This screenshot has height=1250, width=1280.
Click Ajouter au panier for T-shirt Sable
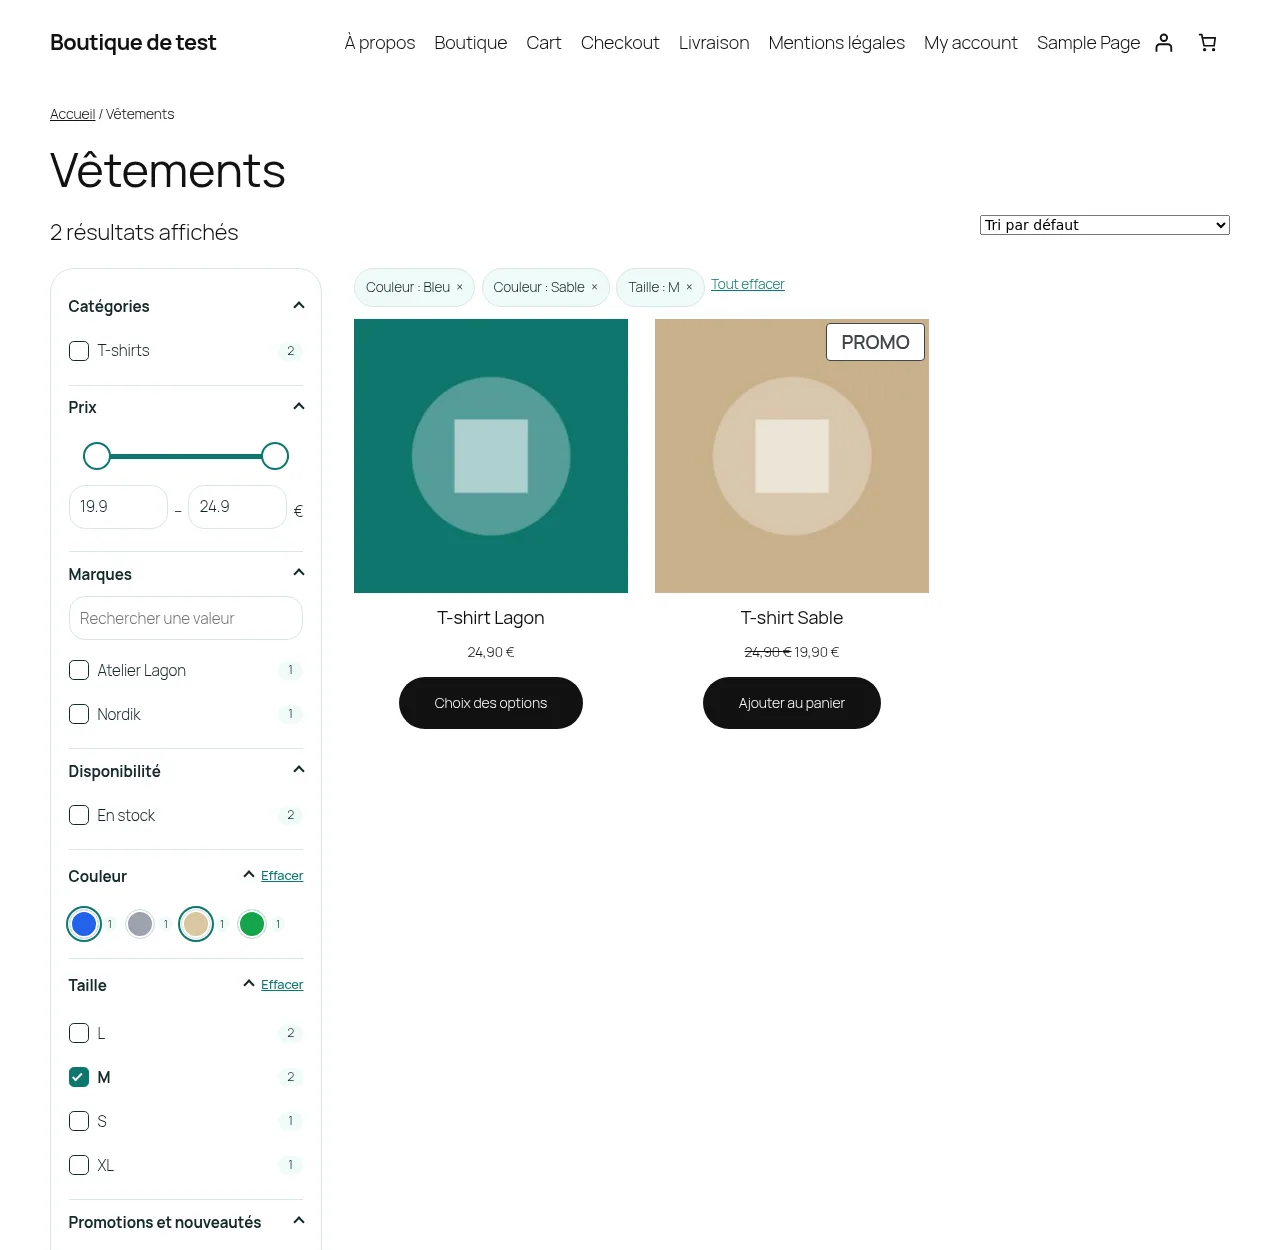tap(792, 703)
